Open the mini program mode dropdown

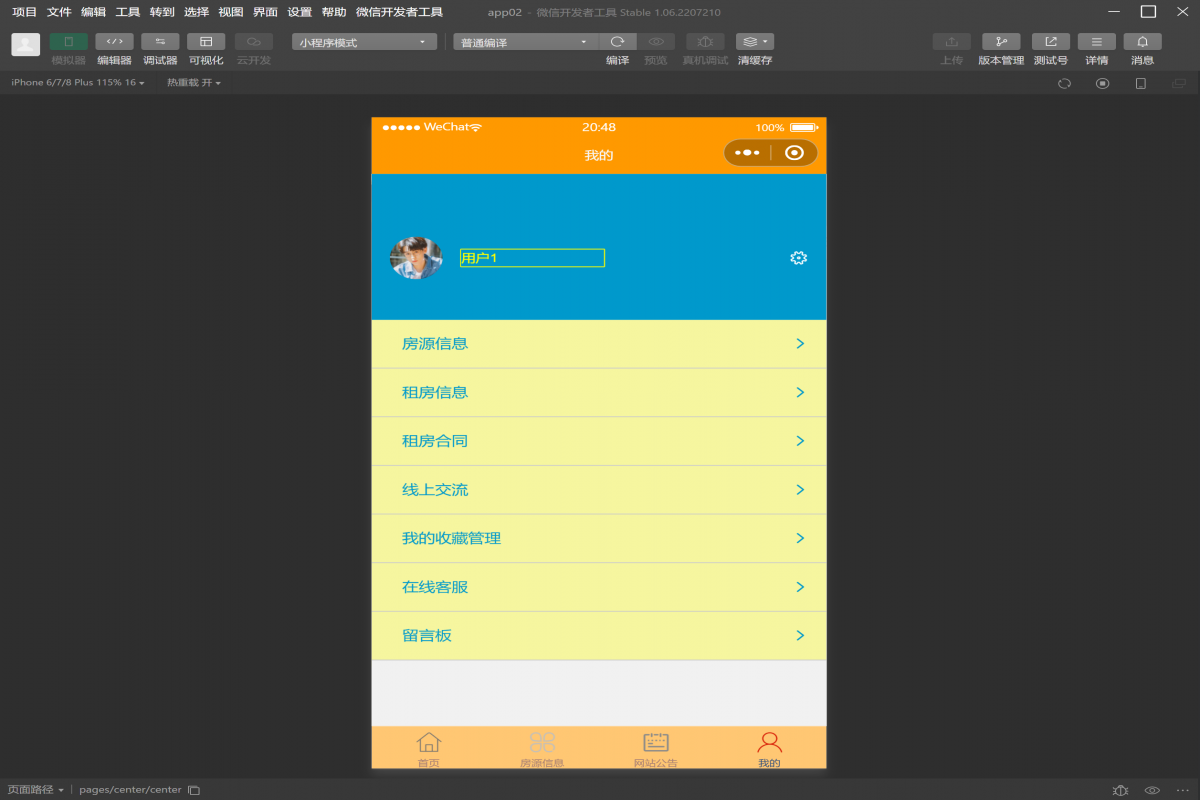click(364, 42)
